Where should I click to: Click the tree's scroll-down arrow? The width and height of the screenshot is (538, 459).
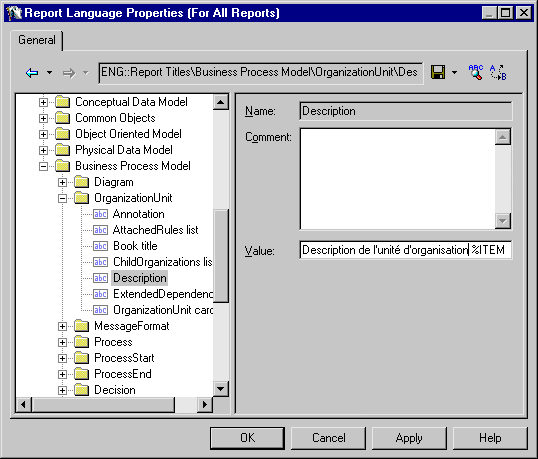click(x=221, y=389)
